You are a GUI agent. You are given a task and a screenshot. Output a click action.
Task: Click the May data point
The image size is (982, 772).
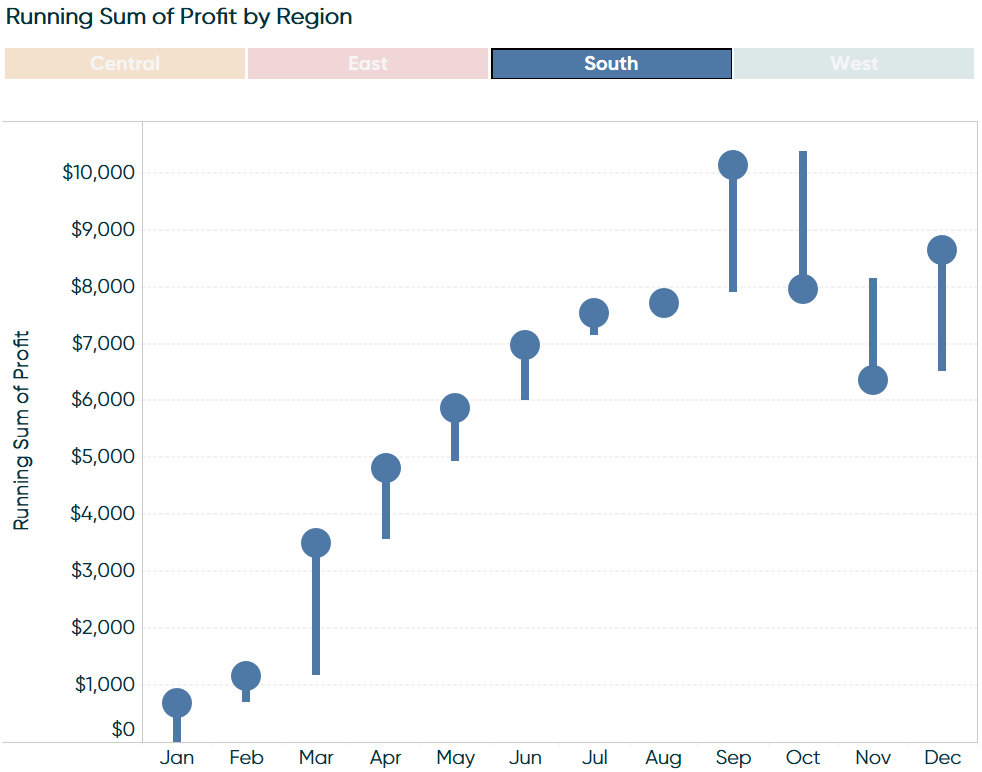pyautogui.click(x=456, y=407)
